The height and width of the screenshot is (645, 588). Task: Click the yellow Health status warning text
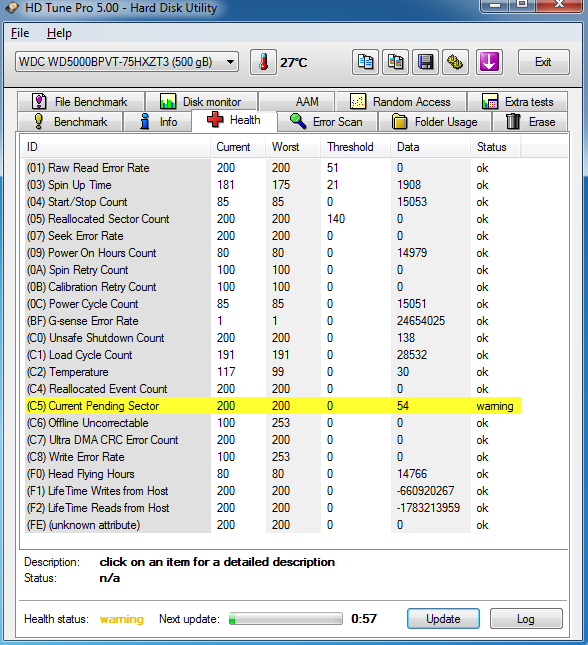tap(122, 619)
